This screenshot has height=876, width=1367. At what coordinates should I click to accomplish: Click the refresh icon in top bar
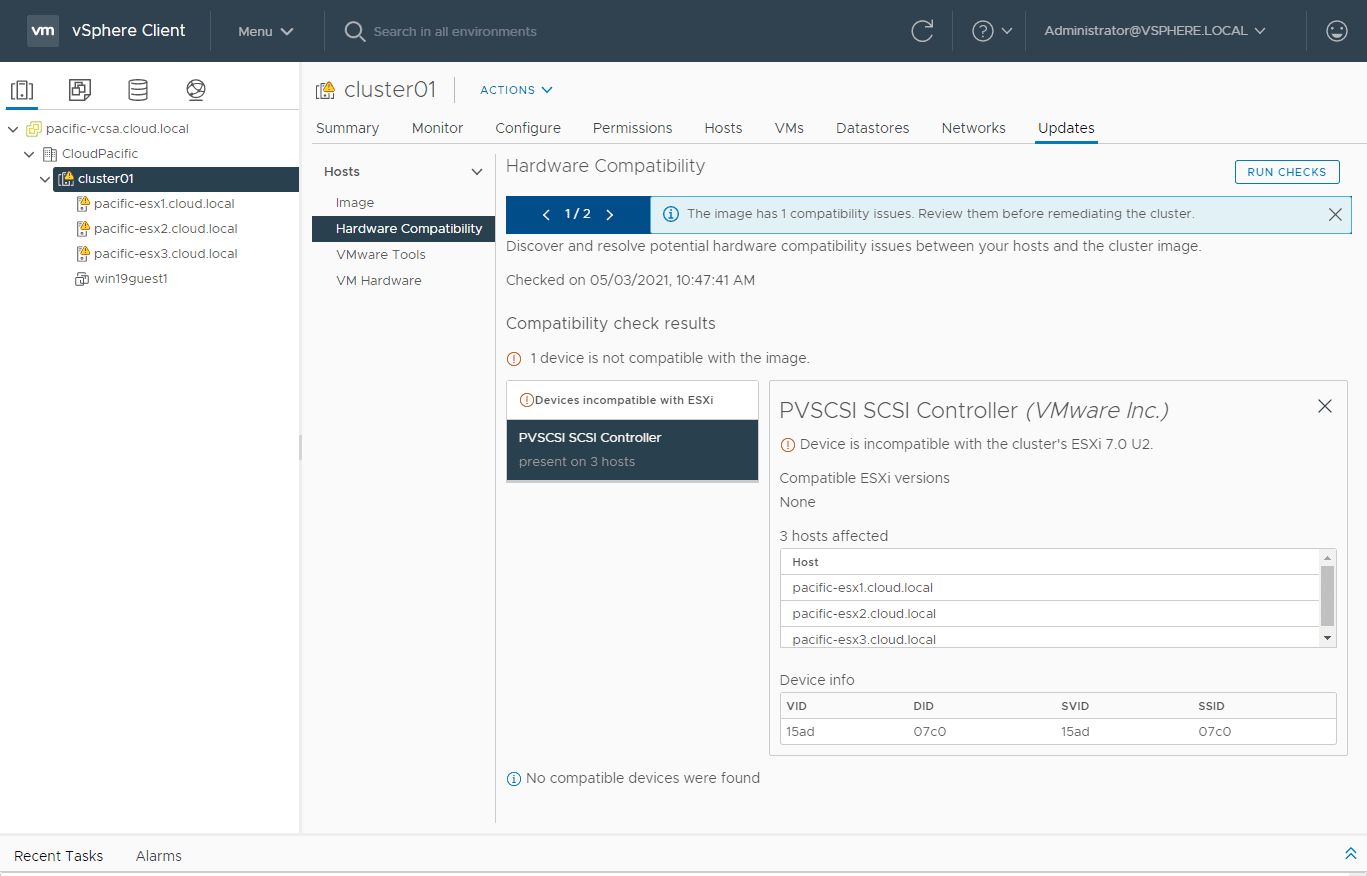coord(922,31)
